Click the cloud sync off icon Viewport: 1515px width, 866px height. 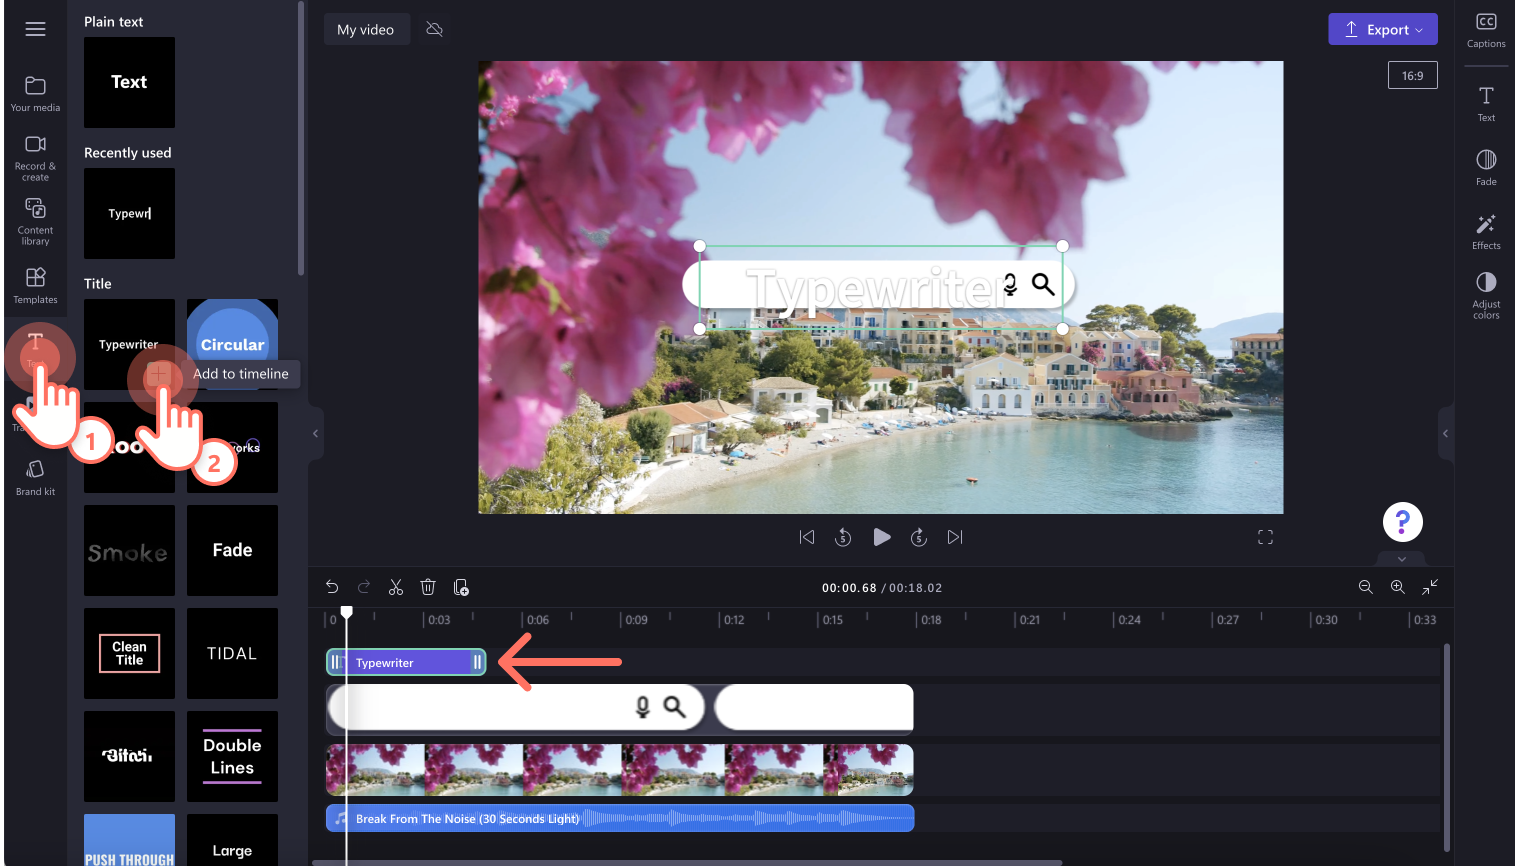[434, 29]
